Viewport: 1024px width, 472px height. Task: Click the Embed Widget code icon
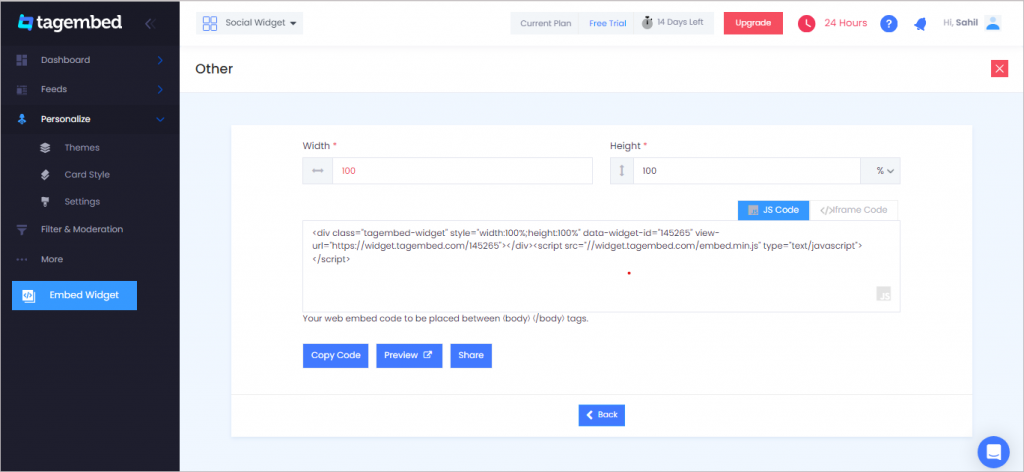tap(28, 295)
